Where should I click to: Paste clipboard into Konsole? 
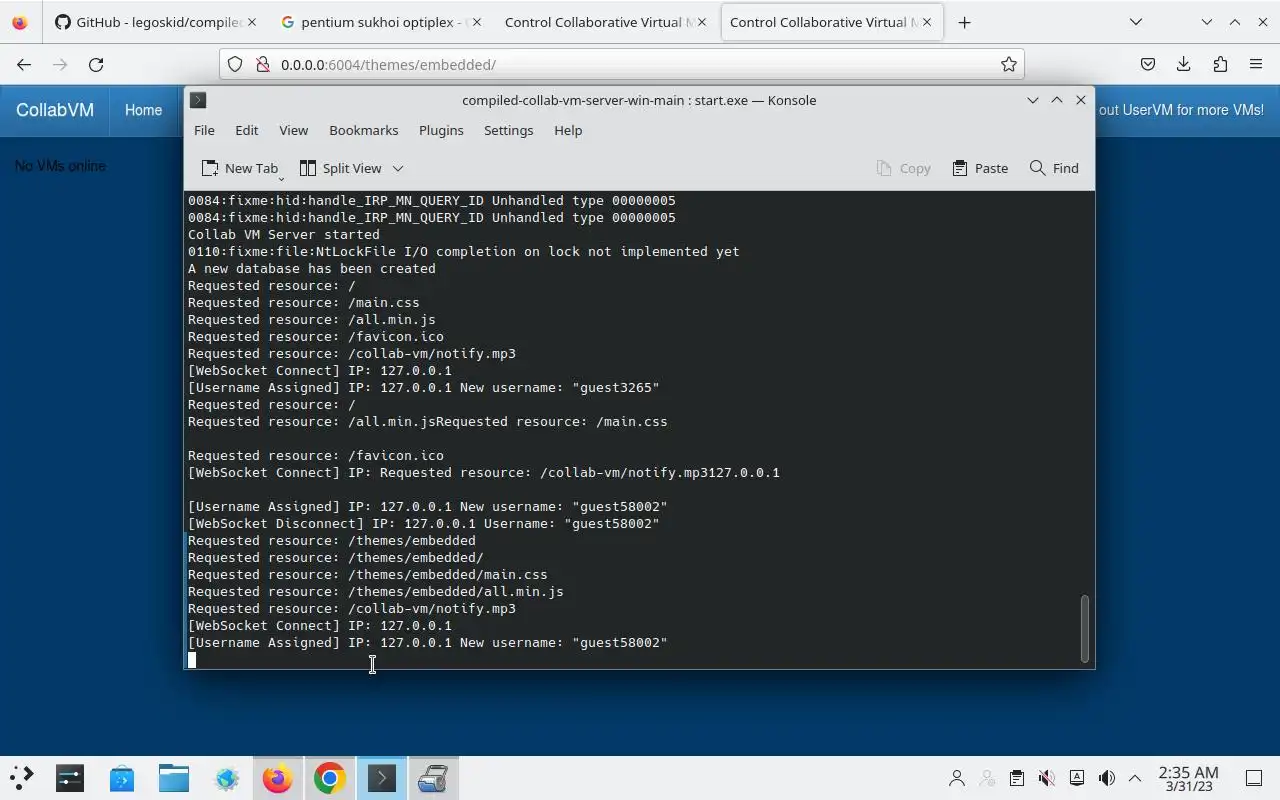pyautogui.click(x=980, y=168)
